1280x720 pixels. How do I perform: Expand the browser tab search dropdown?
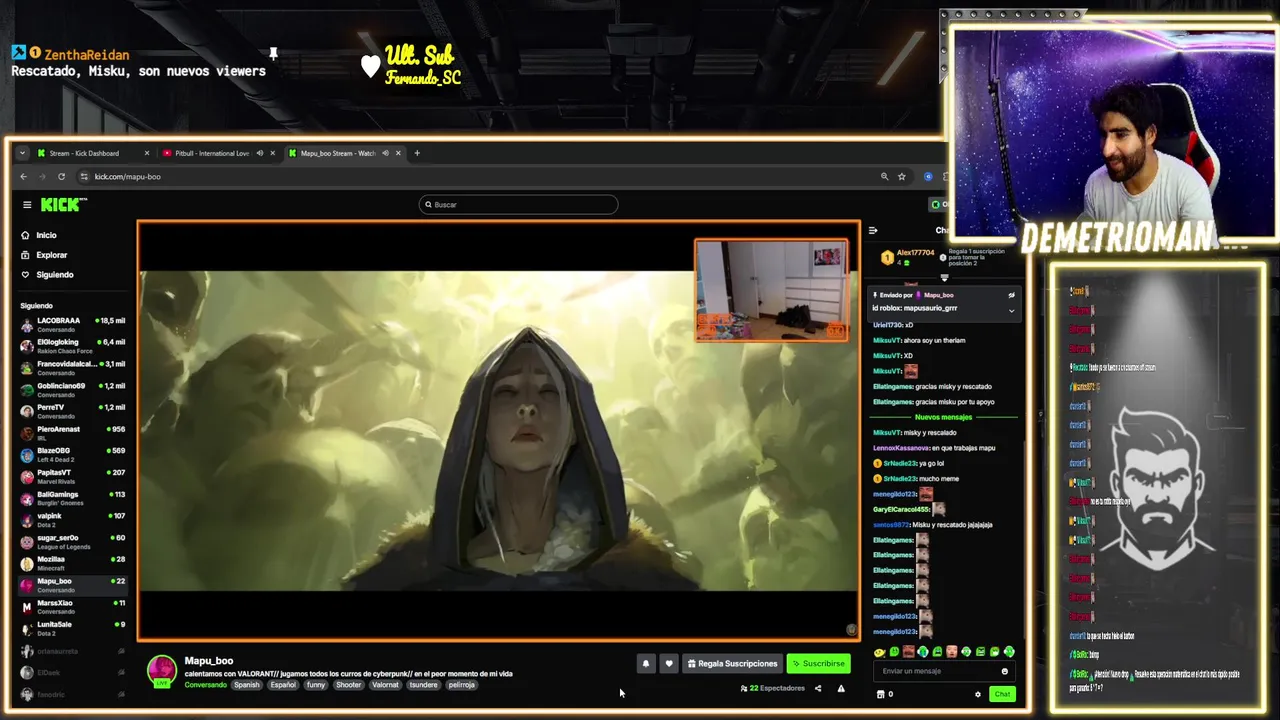[22, 153]
